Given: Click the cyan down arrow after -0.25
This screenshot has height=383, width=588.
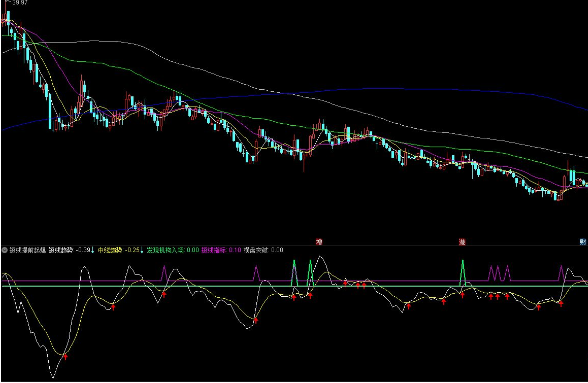Looking at the screenshot, I should coord(142,250).
